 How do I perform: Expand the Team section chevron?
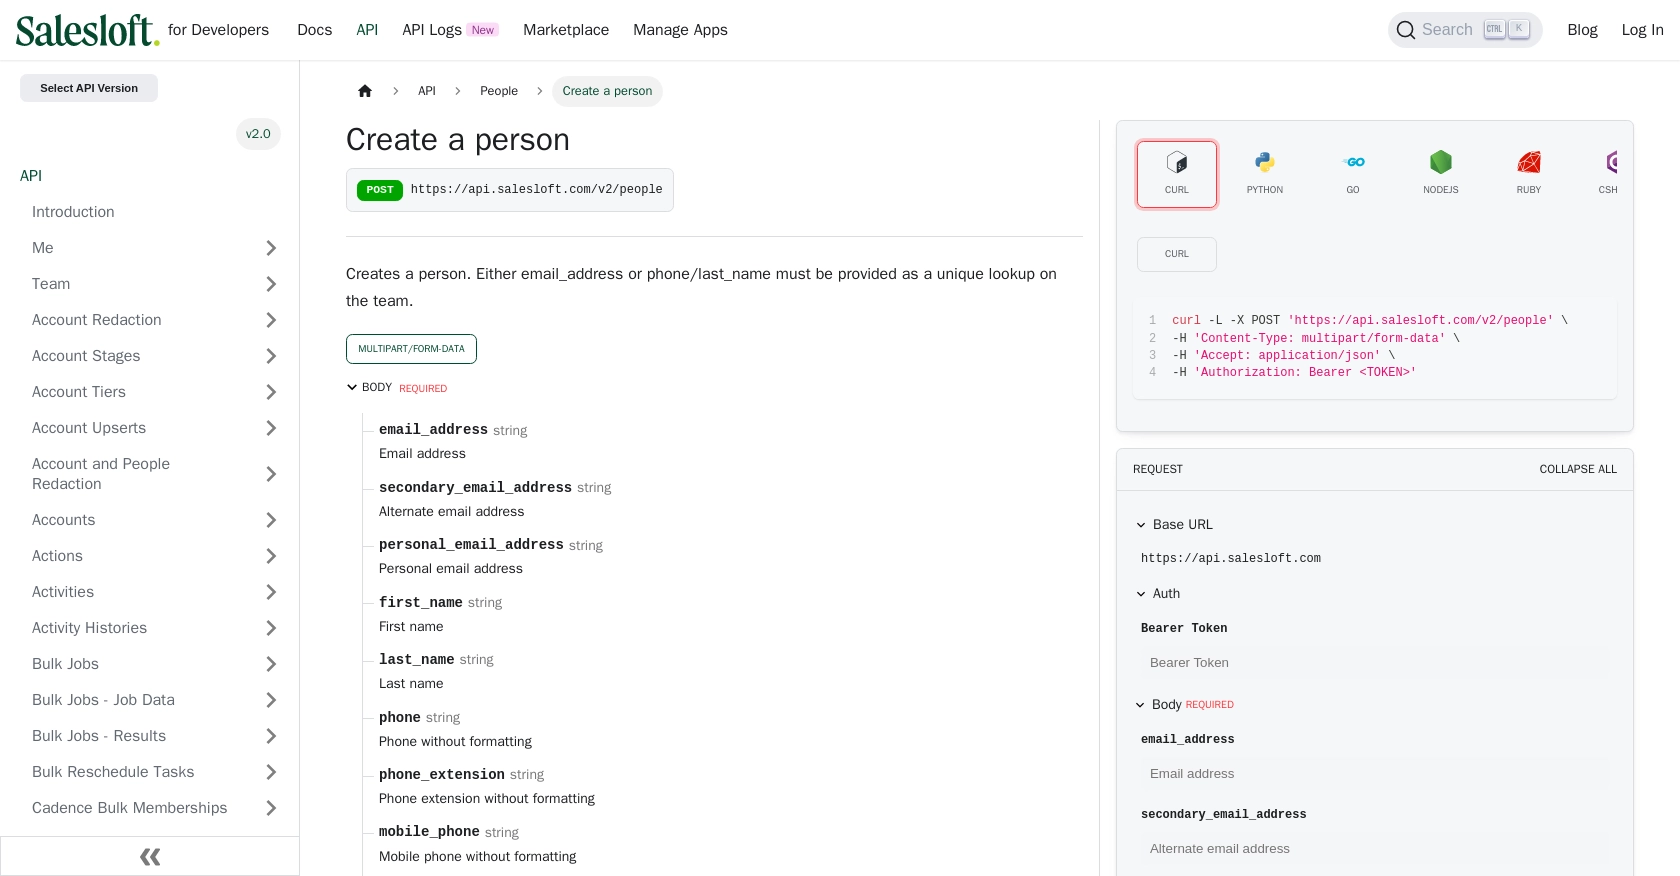pos(271,284)
